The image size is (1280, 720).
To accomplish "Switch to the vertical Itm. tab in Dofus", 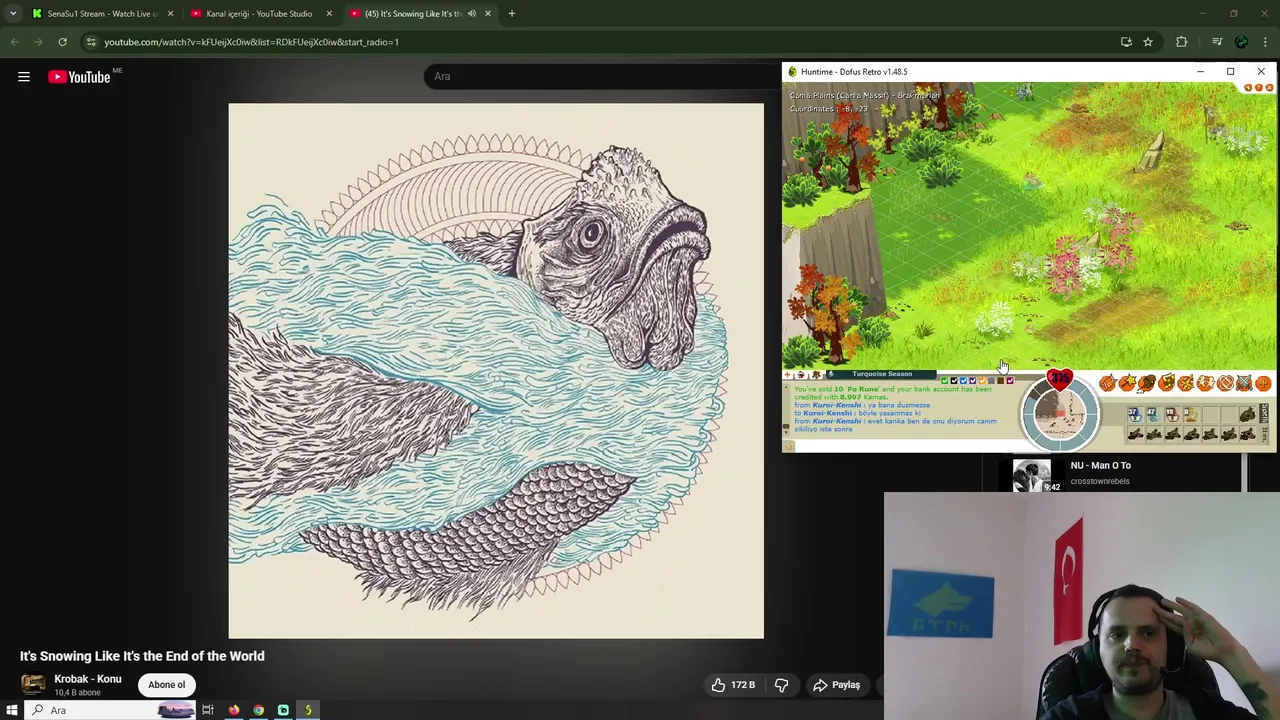I will coord(1264,435).
